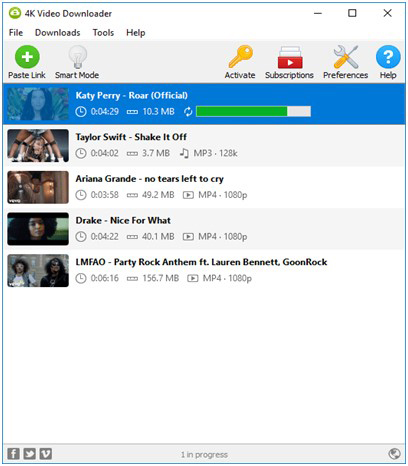
Task: Click clock icon in LMFAO row
Action: 81,278
